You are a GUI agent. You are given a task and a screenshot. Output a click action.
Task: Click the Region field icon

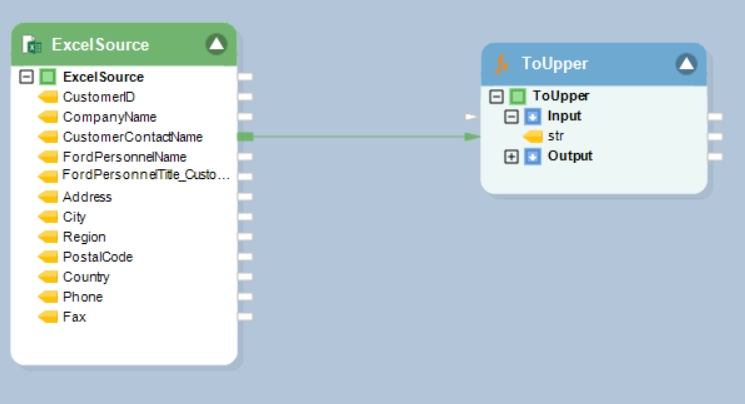(48, 237)
